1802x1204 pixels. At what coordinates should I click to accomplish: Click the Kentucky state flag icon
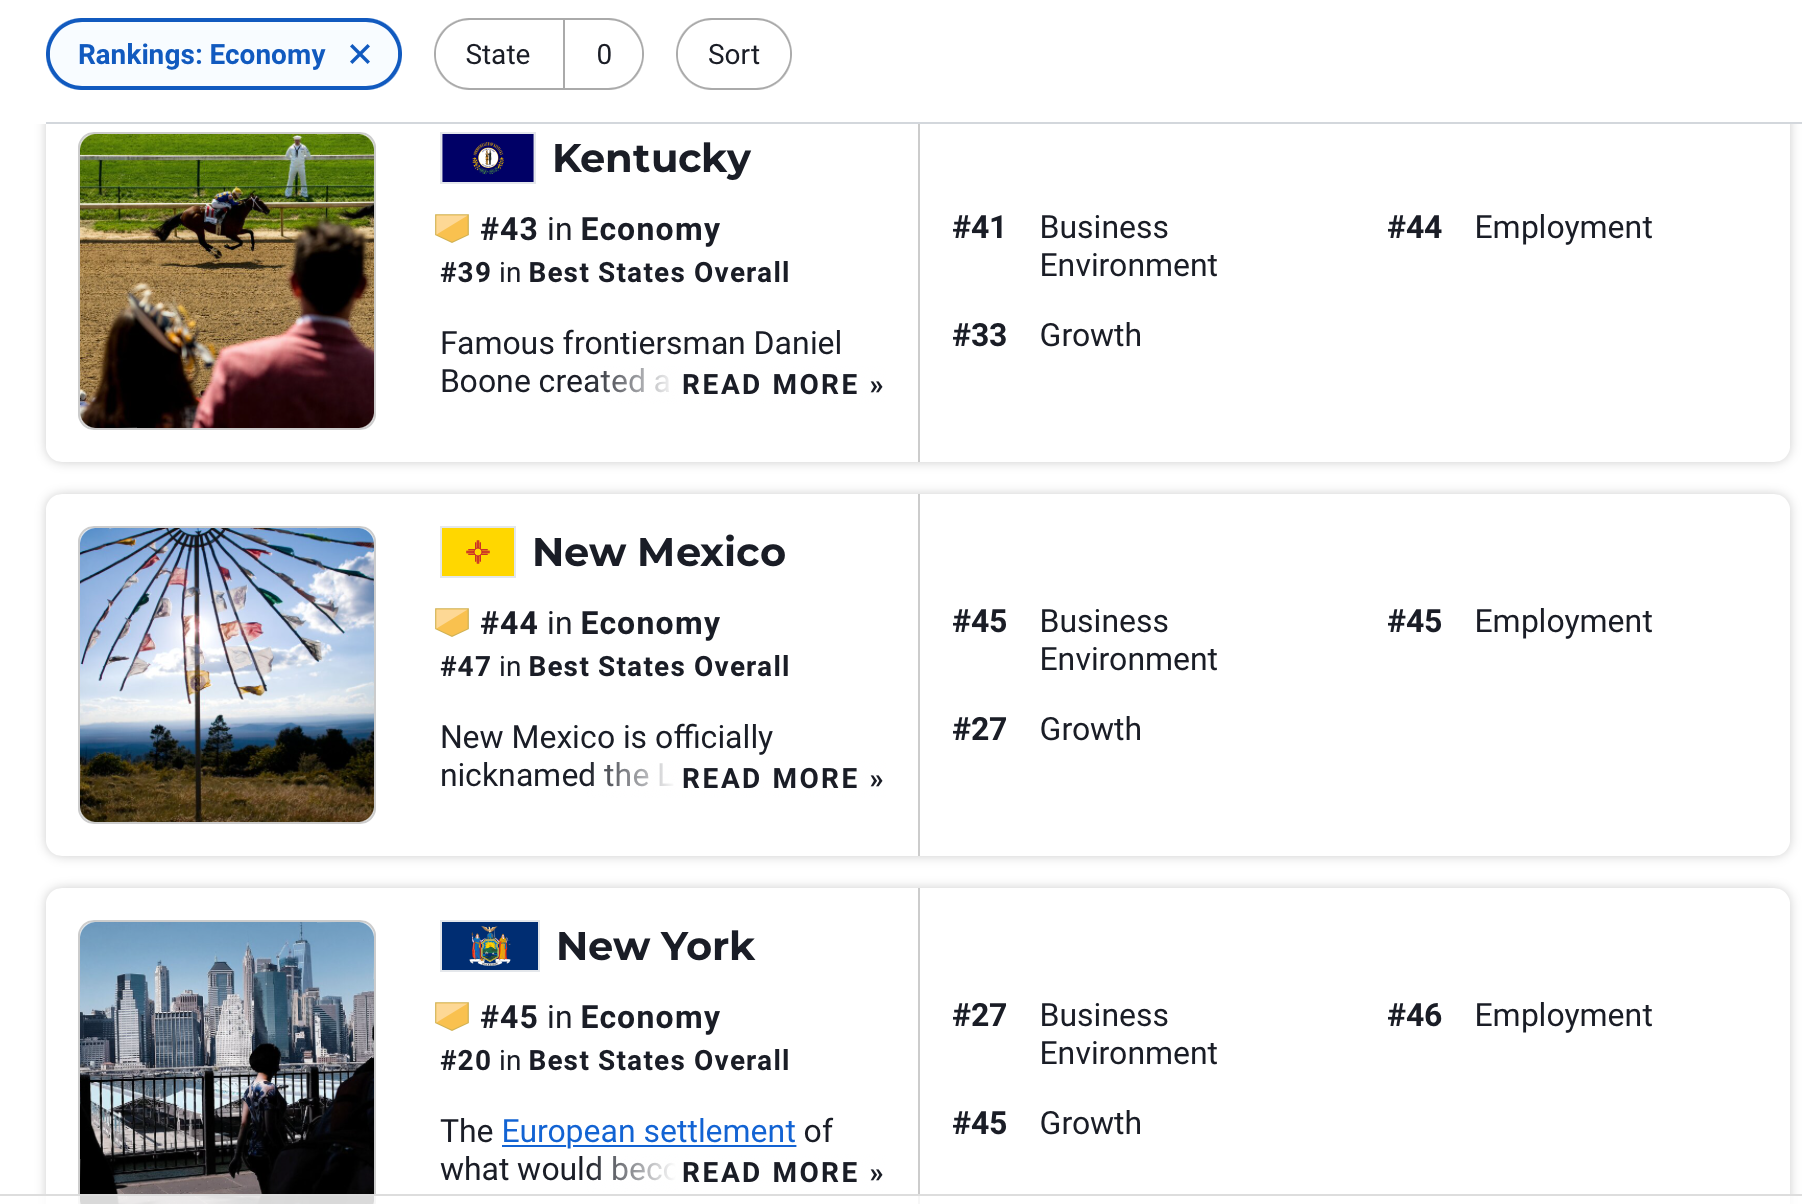coord(488,158)
